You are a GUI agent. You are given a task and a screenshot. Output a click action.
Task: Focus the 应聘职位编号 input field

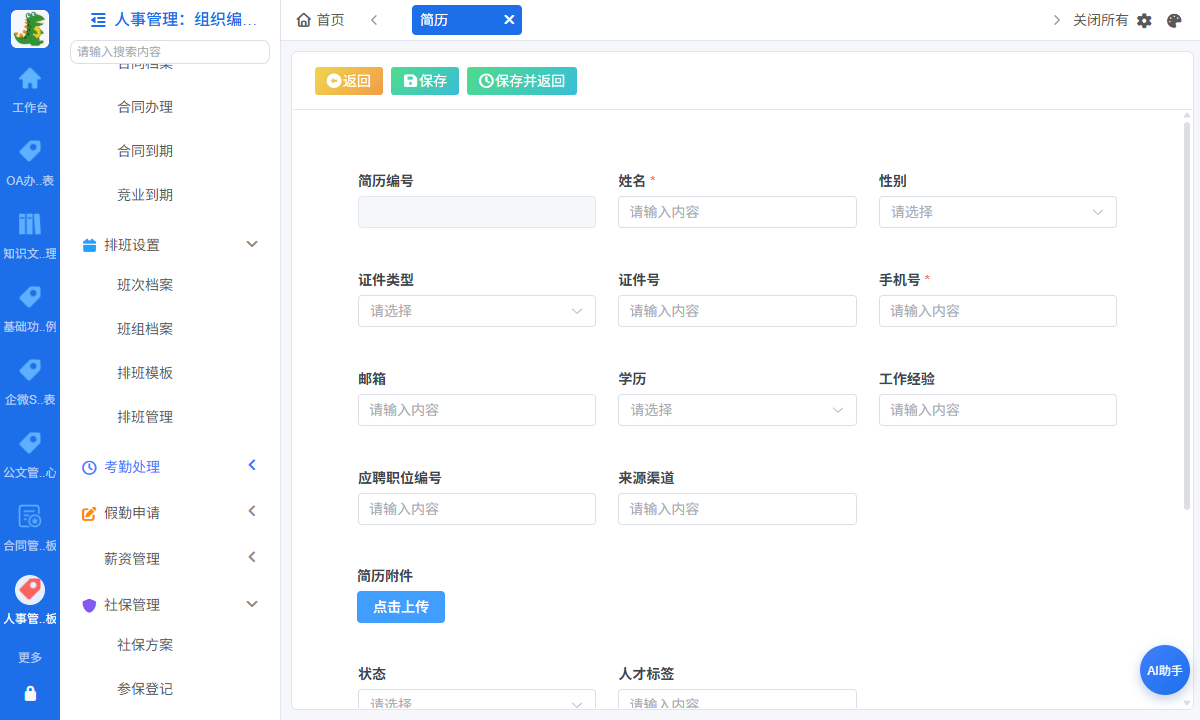(x=477, y=509)
